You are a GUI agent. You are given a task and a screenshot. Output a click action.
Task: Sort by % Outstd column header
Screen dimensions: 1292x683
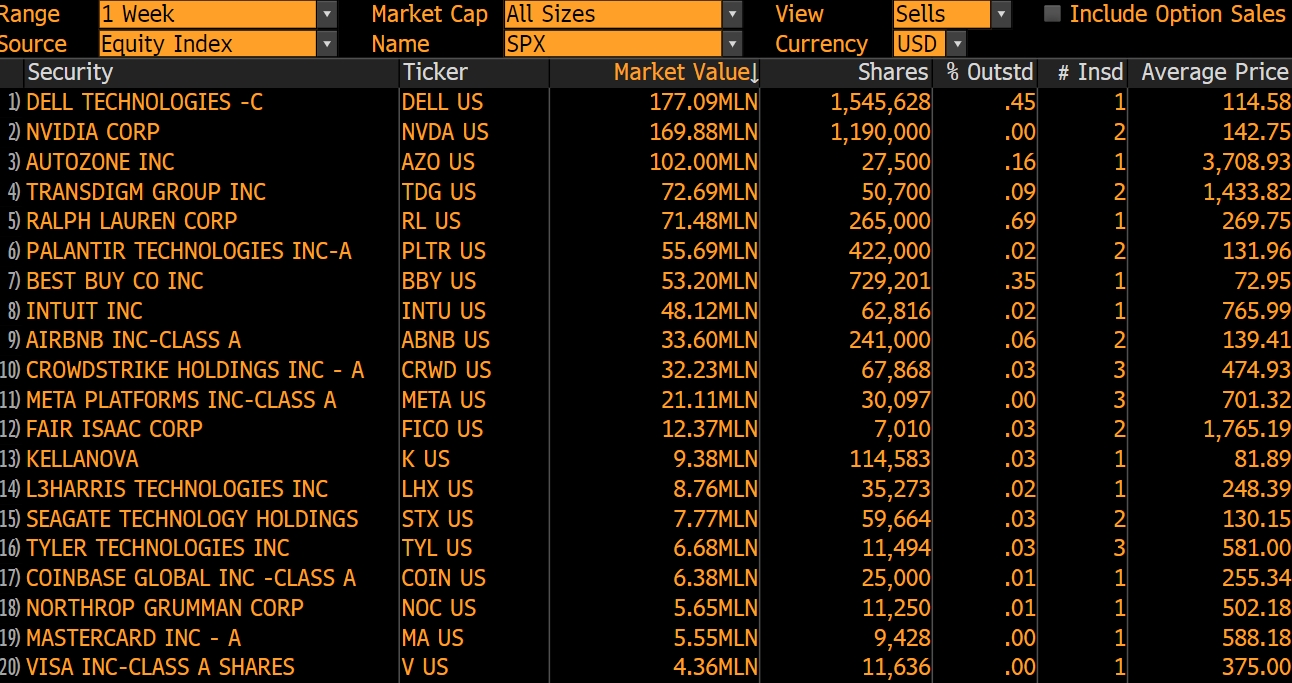tap(990, 72)
